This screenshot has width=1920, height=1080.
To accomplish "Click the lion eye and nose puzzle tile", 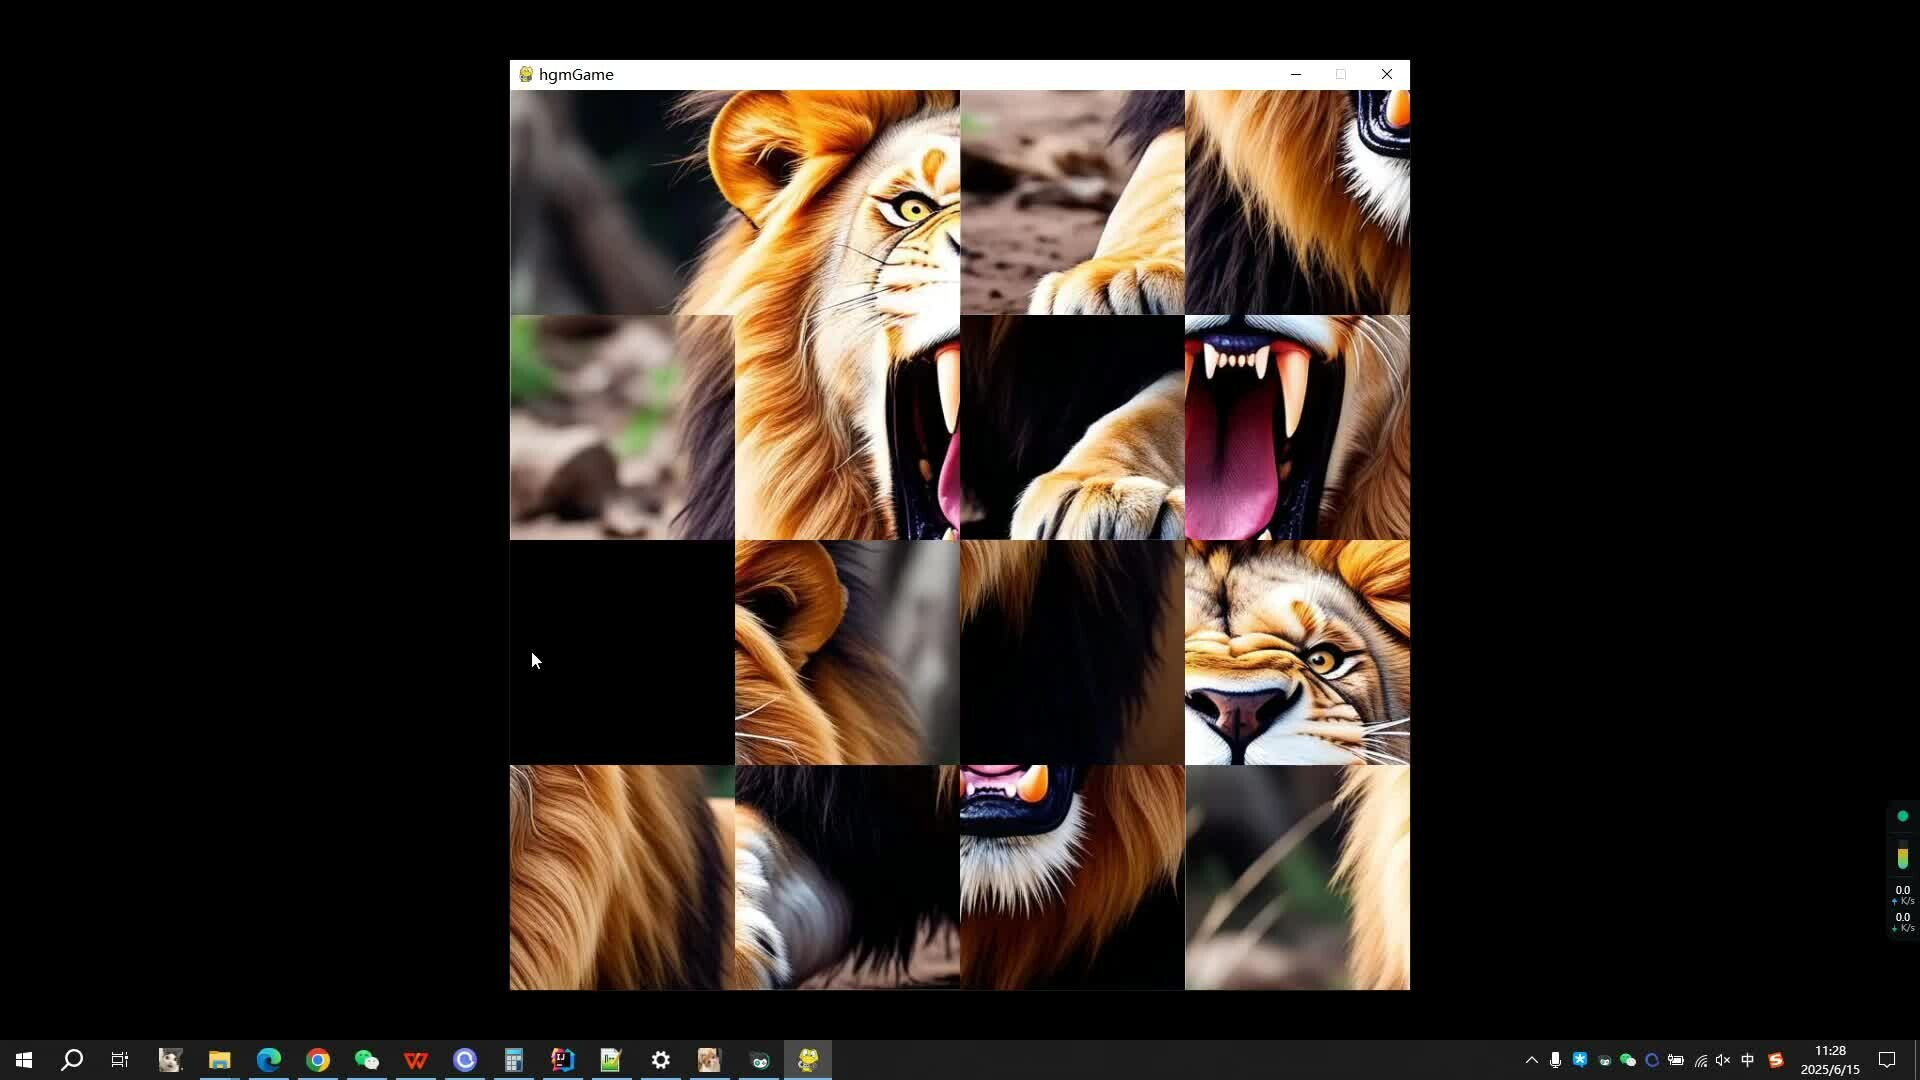I will click(x=1297, y=652).
